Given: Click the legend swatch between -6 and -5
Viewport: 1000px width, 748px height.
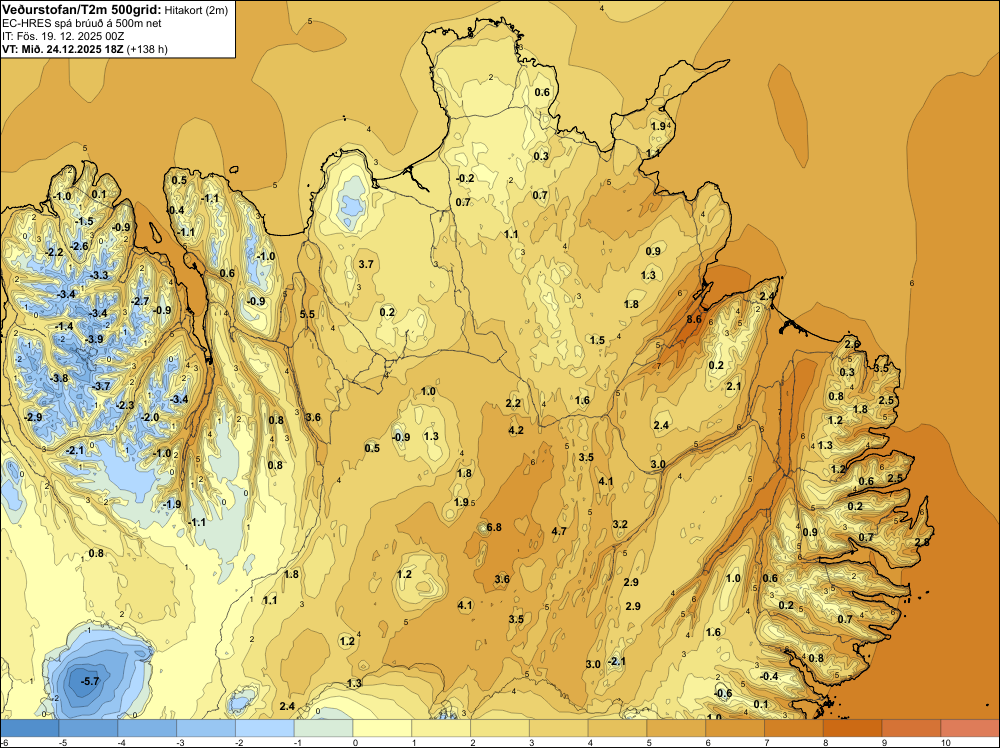Looking at the screenshot, I should point(29,728).
